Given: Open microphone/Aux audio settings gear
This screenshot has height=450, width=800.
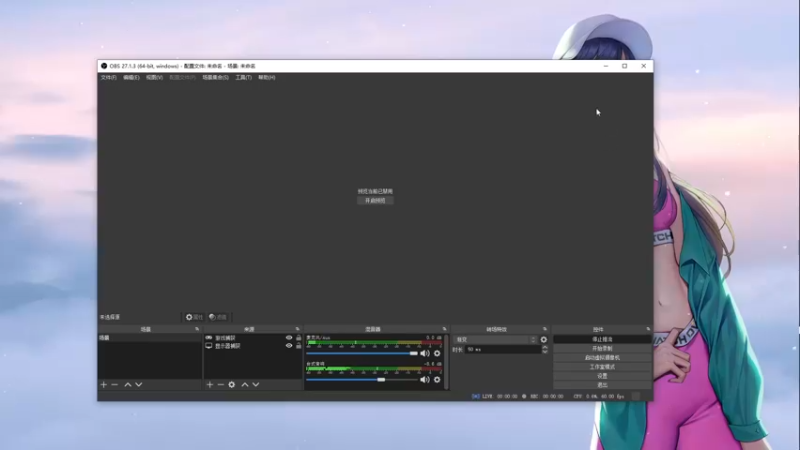Looking at the screenshot, I should tap(437, 353).
